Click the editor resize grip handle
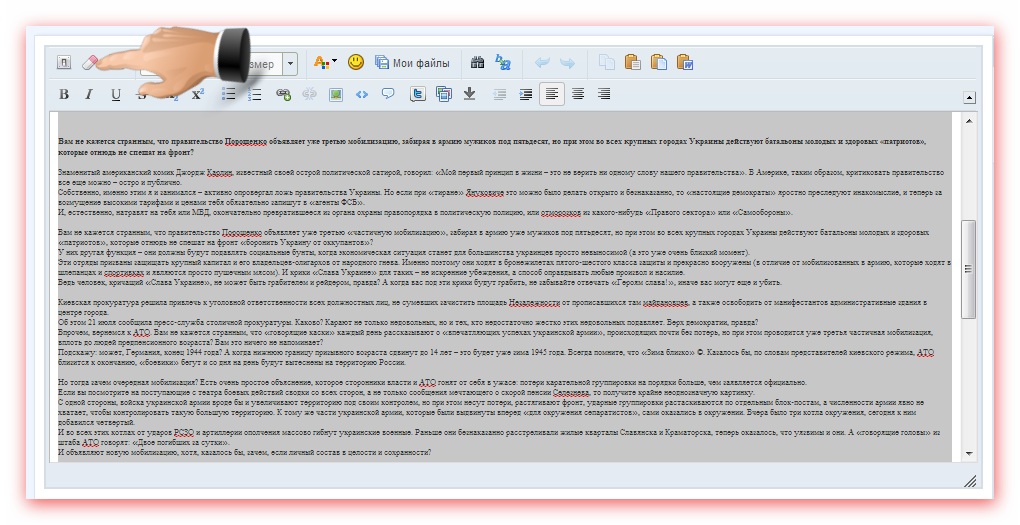 (x=969, y=481)
